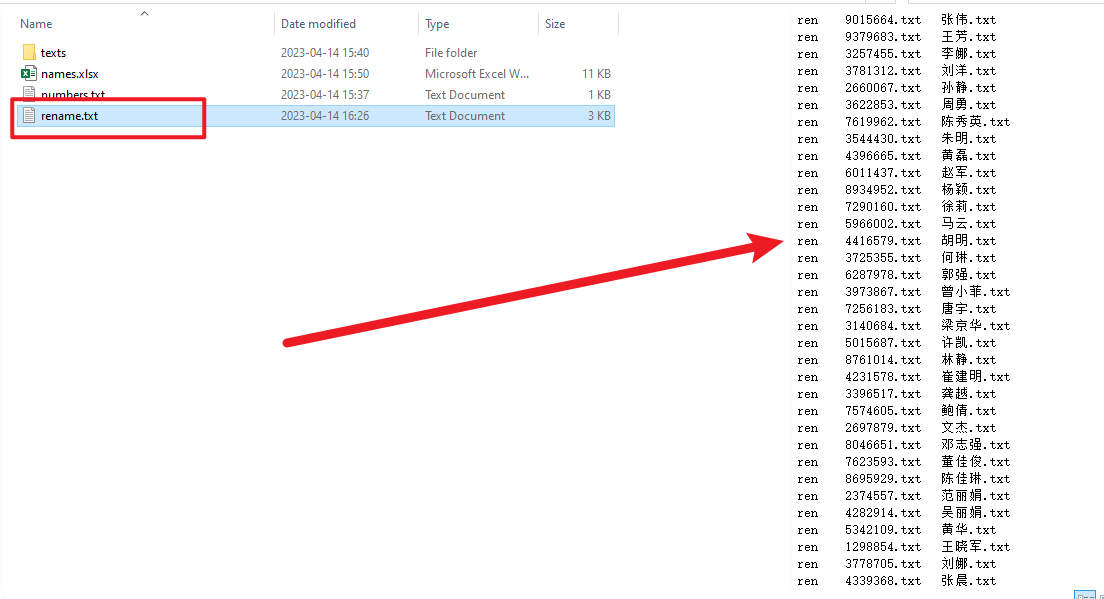
Task: Click the line containing 9015664.txt
Action: pos(882,20)
